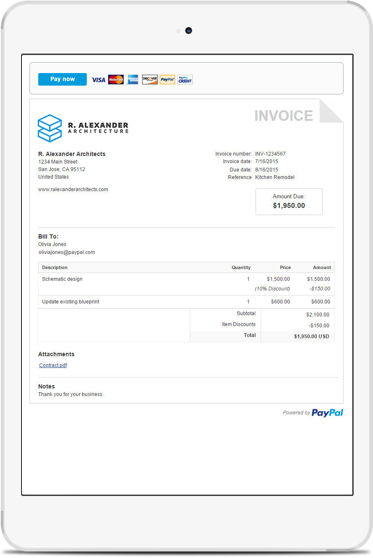The height and width of the screenshot is (558, 373).
Task: Click the R. Alexander Architecture cube logo
Action: (x=50, y=128)
